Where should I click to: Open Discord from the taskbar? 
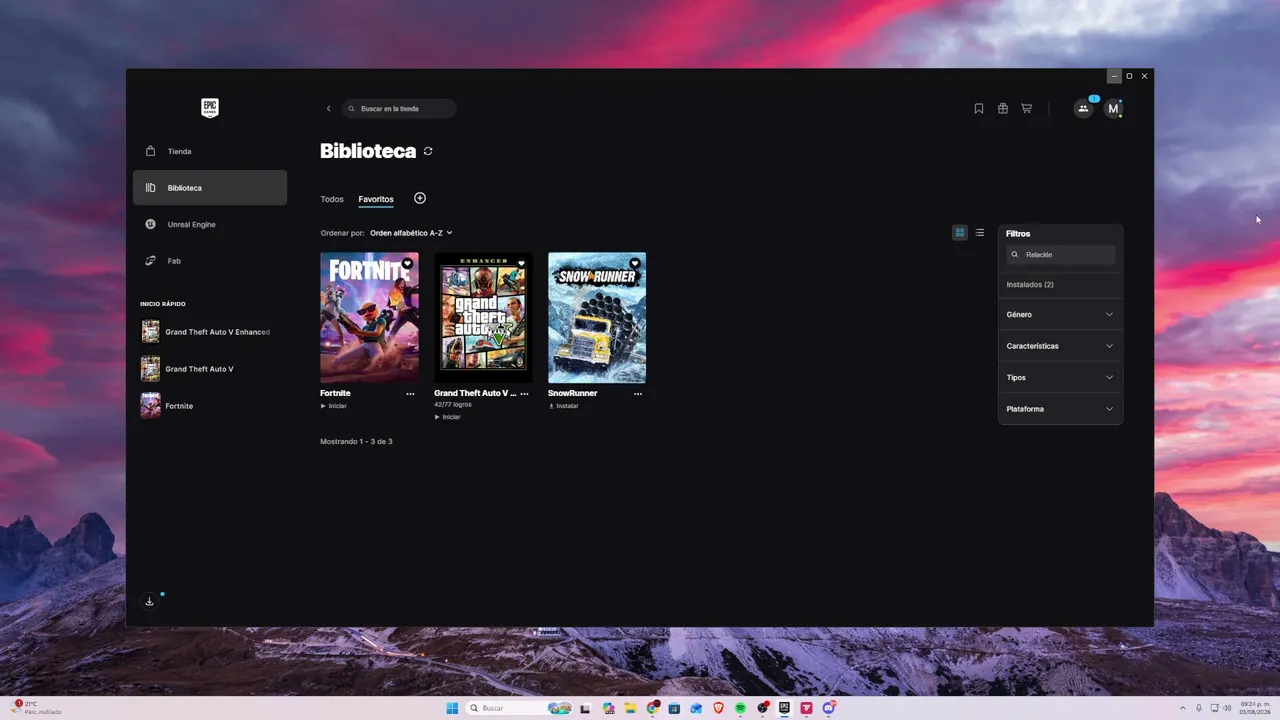[x=828, y=708]
